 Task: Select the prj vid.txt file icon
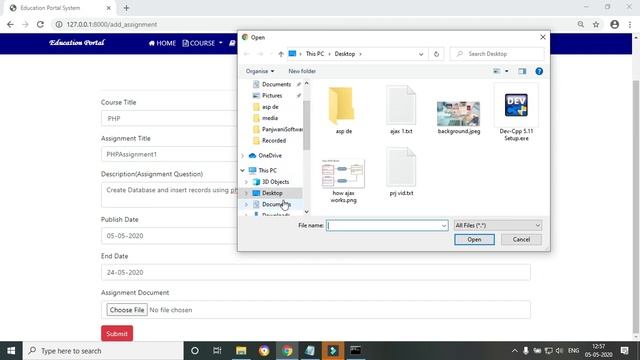[401, 167]
